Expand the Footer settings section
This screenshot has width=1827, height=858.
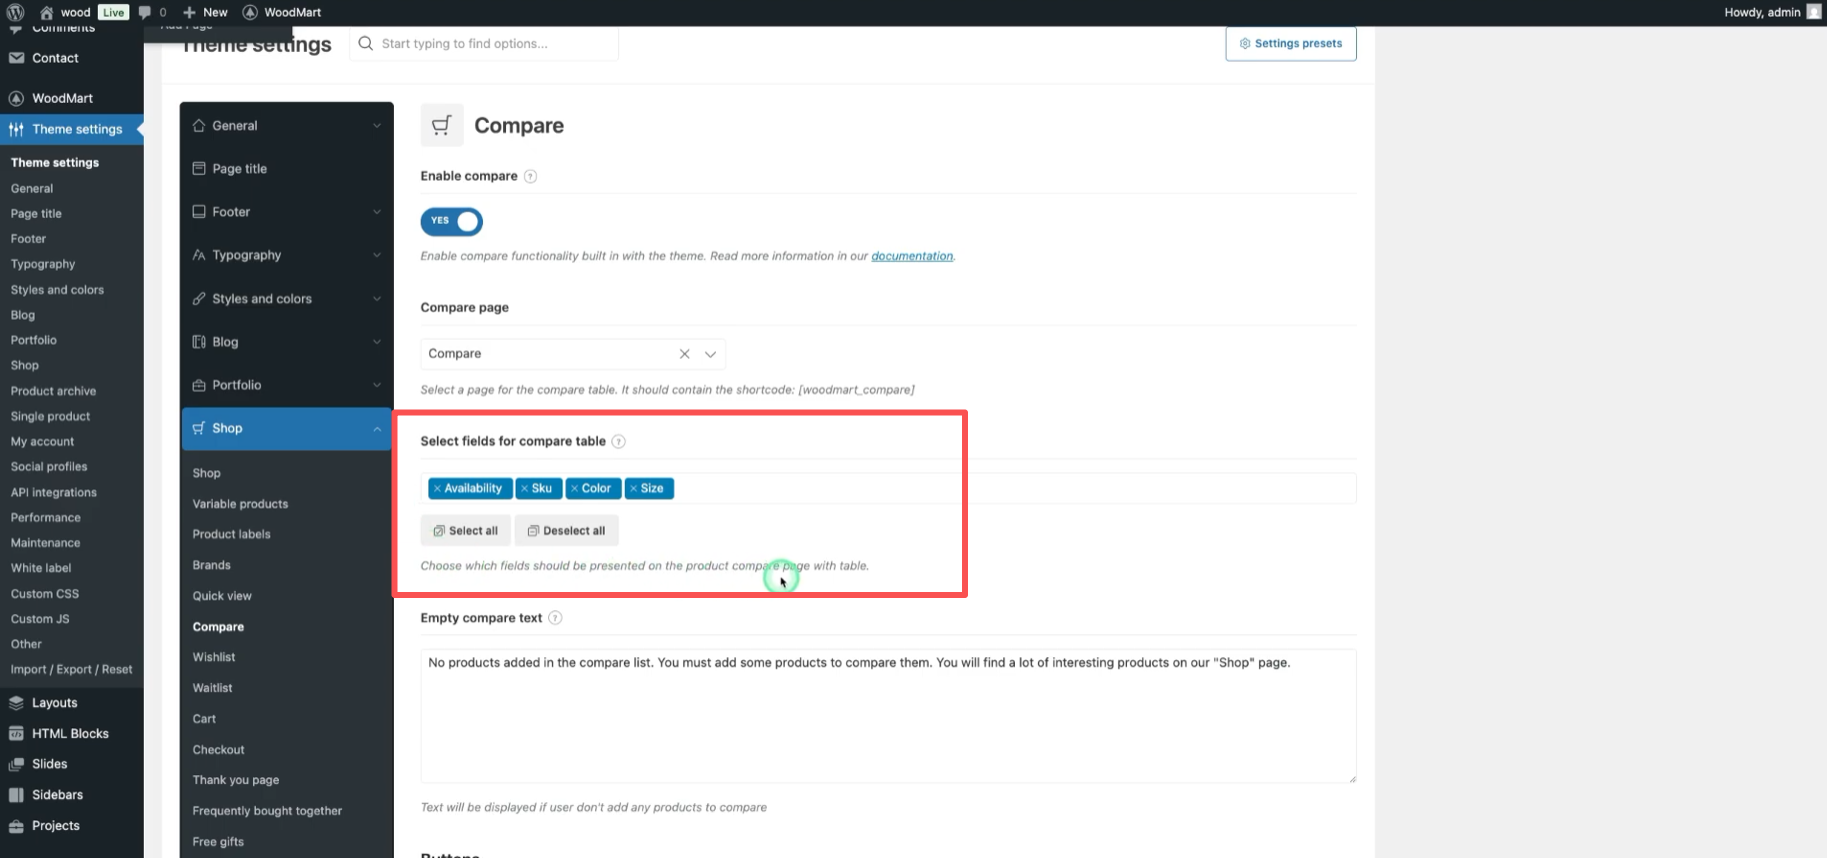pos(287,212)
